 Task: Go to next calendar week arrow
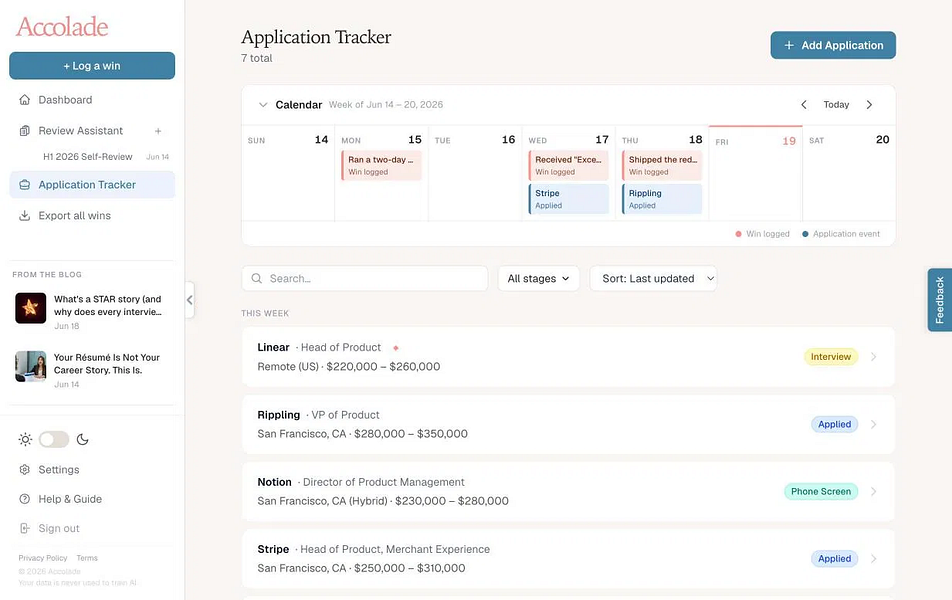tap(869, 104)
